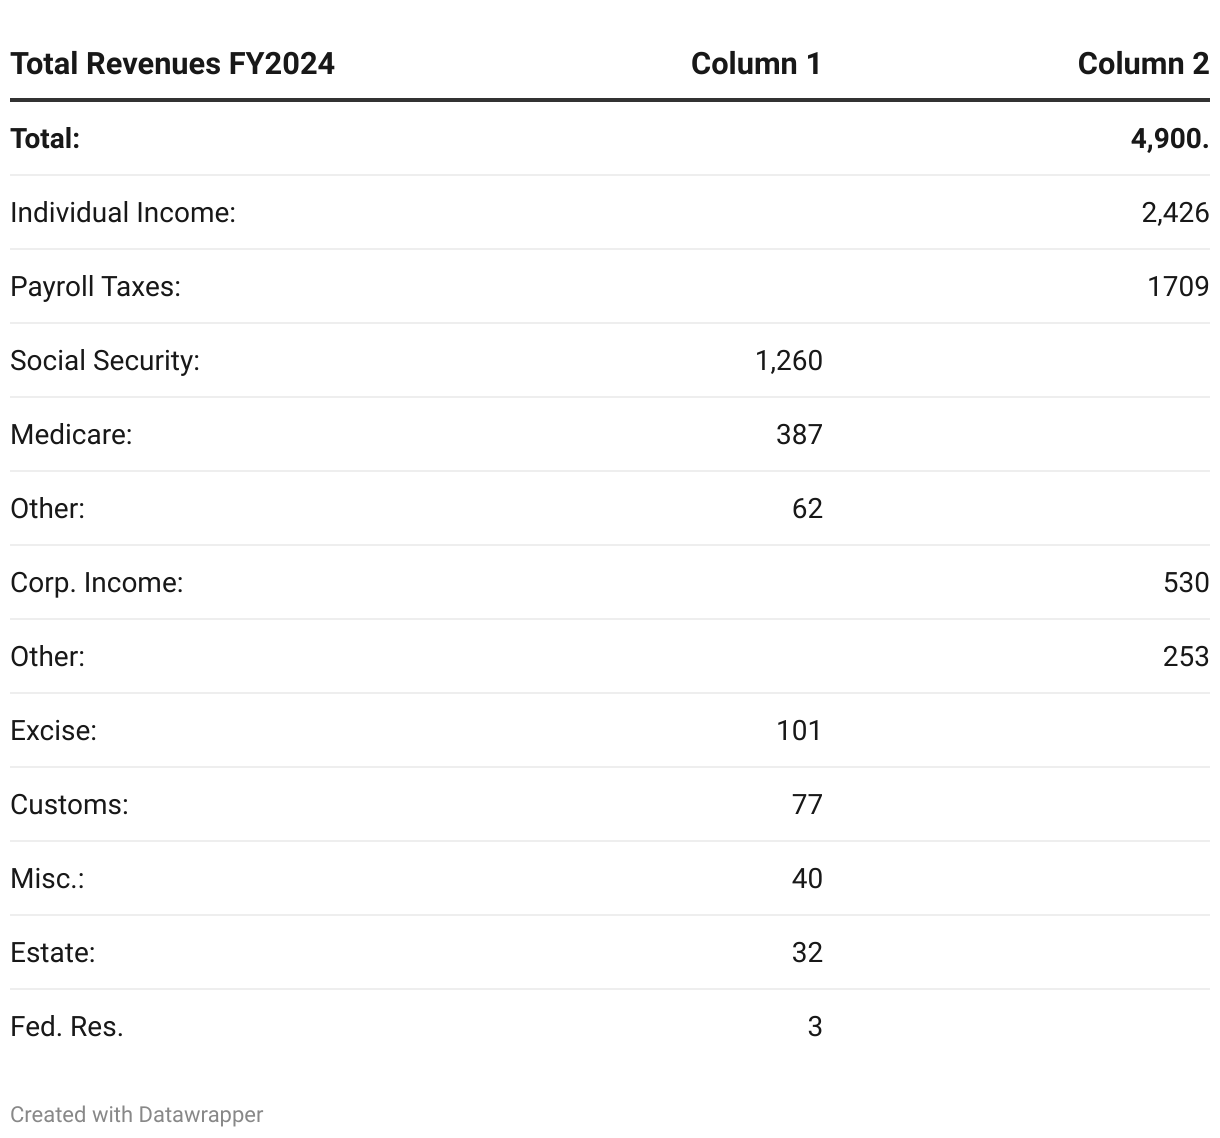Click the Misc.: row label

click(47, 879)
